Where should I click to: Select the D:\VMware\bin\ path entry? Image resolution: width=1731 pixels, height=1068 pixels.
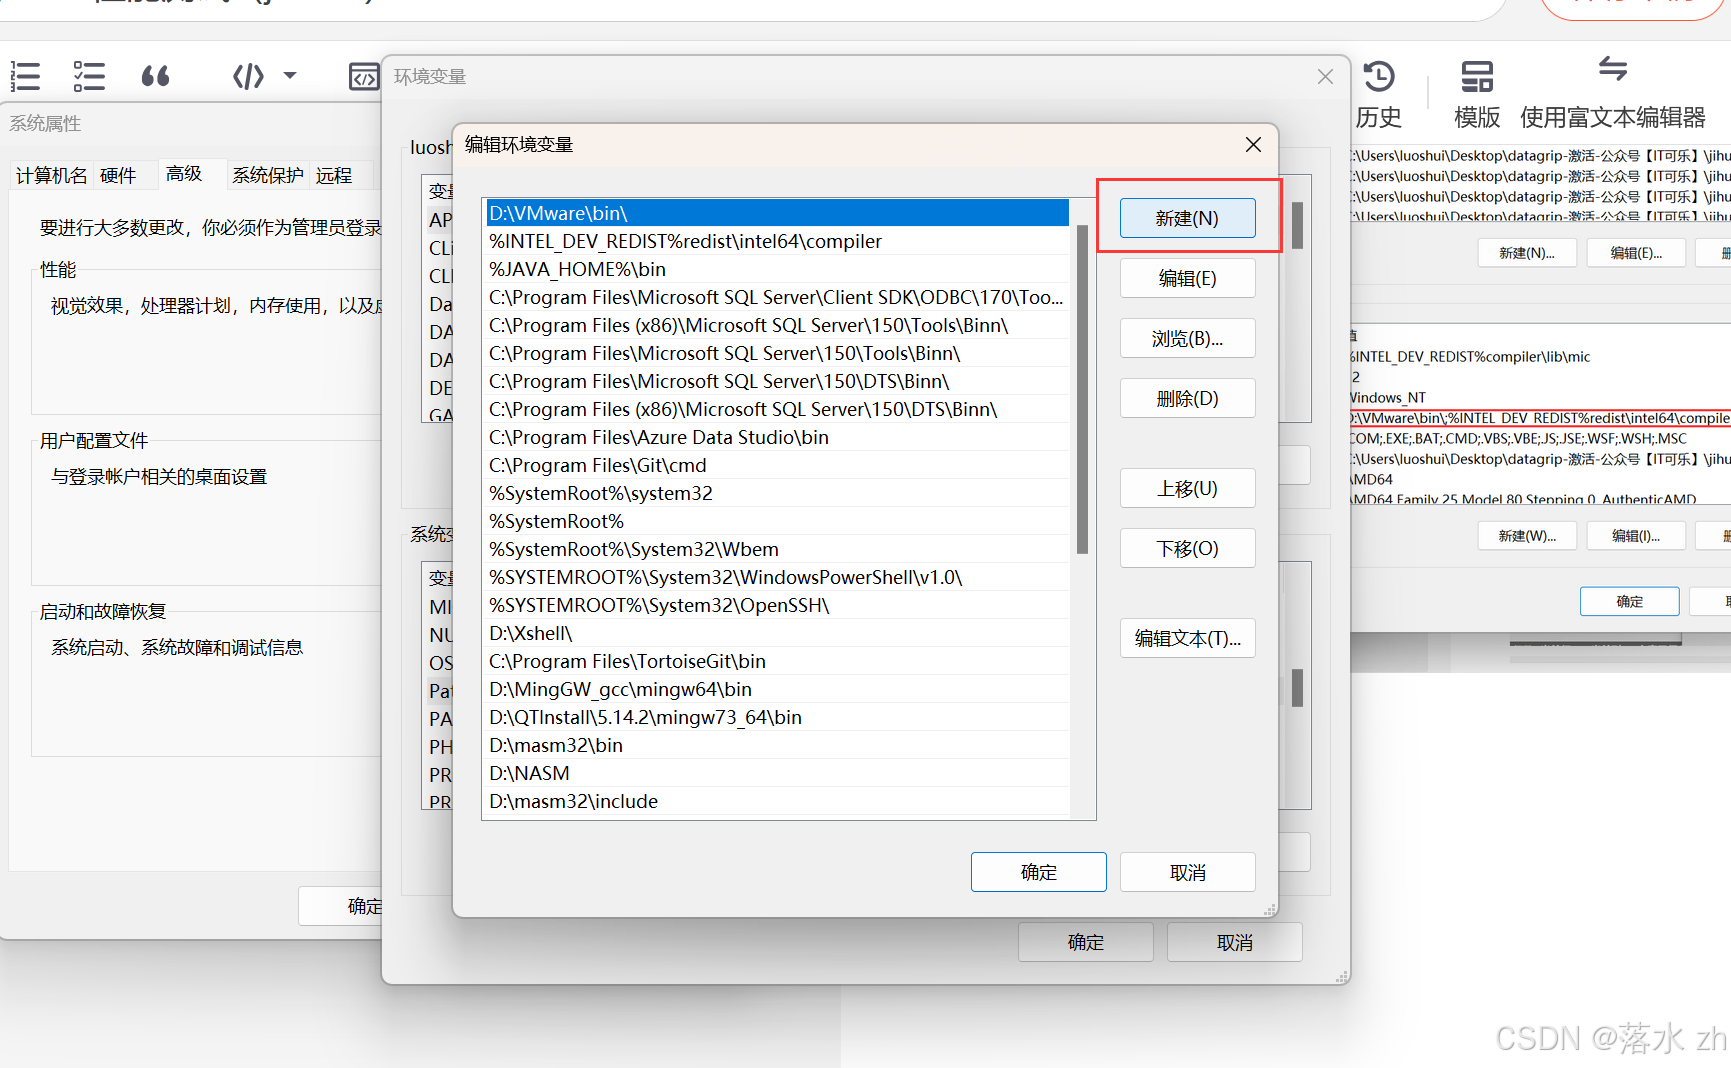tap(777, 213)
